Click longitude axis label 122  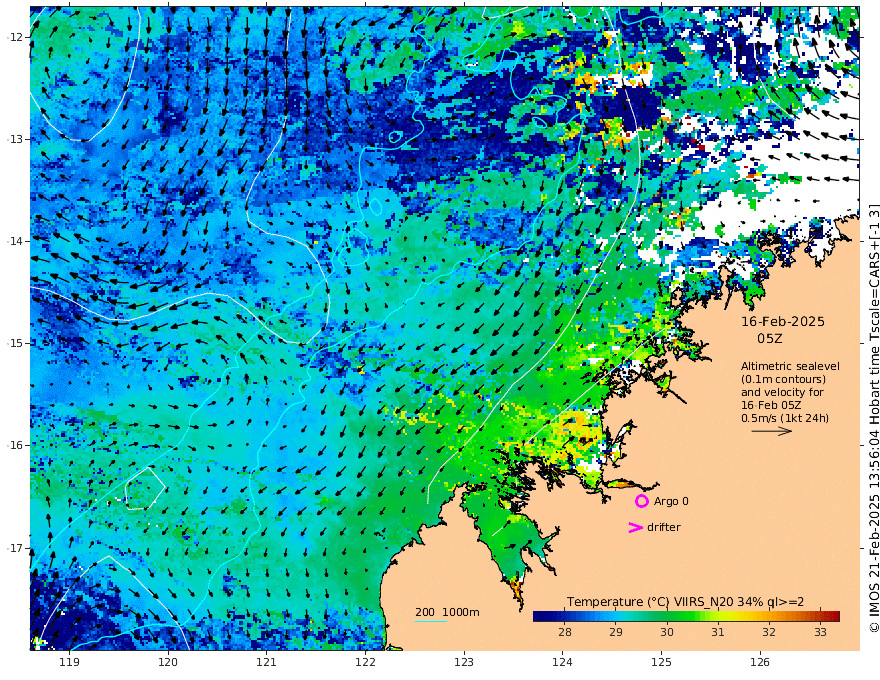(x=365, y=662)
